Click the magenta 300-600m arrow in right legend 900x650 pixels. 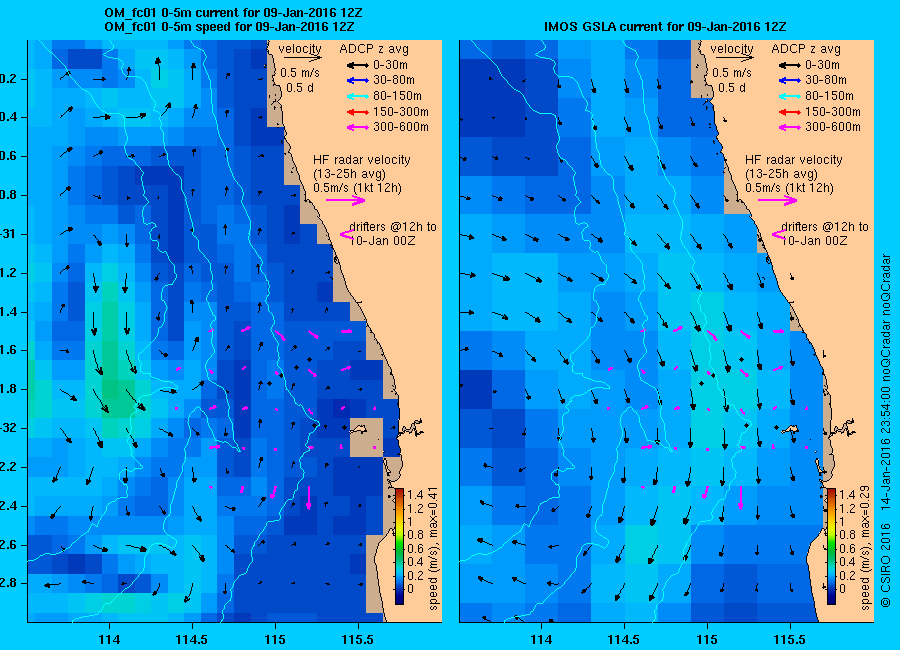tap(790, 127)
